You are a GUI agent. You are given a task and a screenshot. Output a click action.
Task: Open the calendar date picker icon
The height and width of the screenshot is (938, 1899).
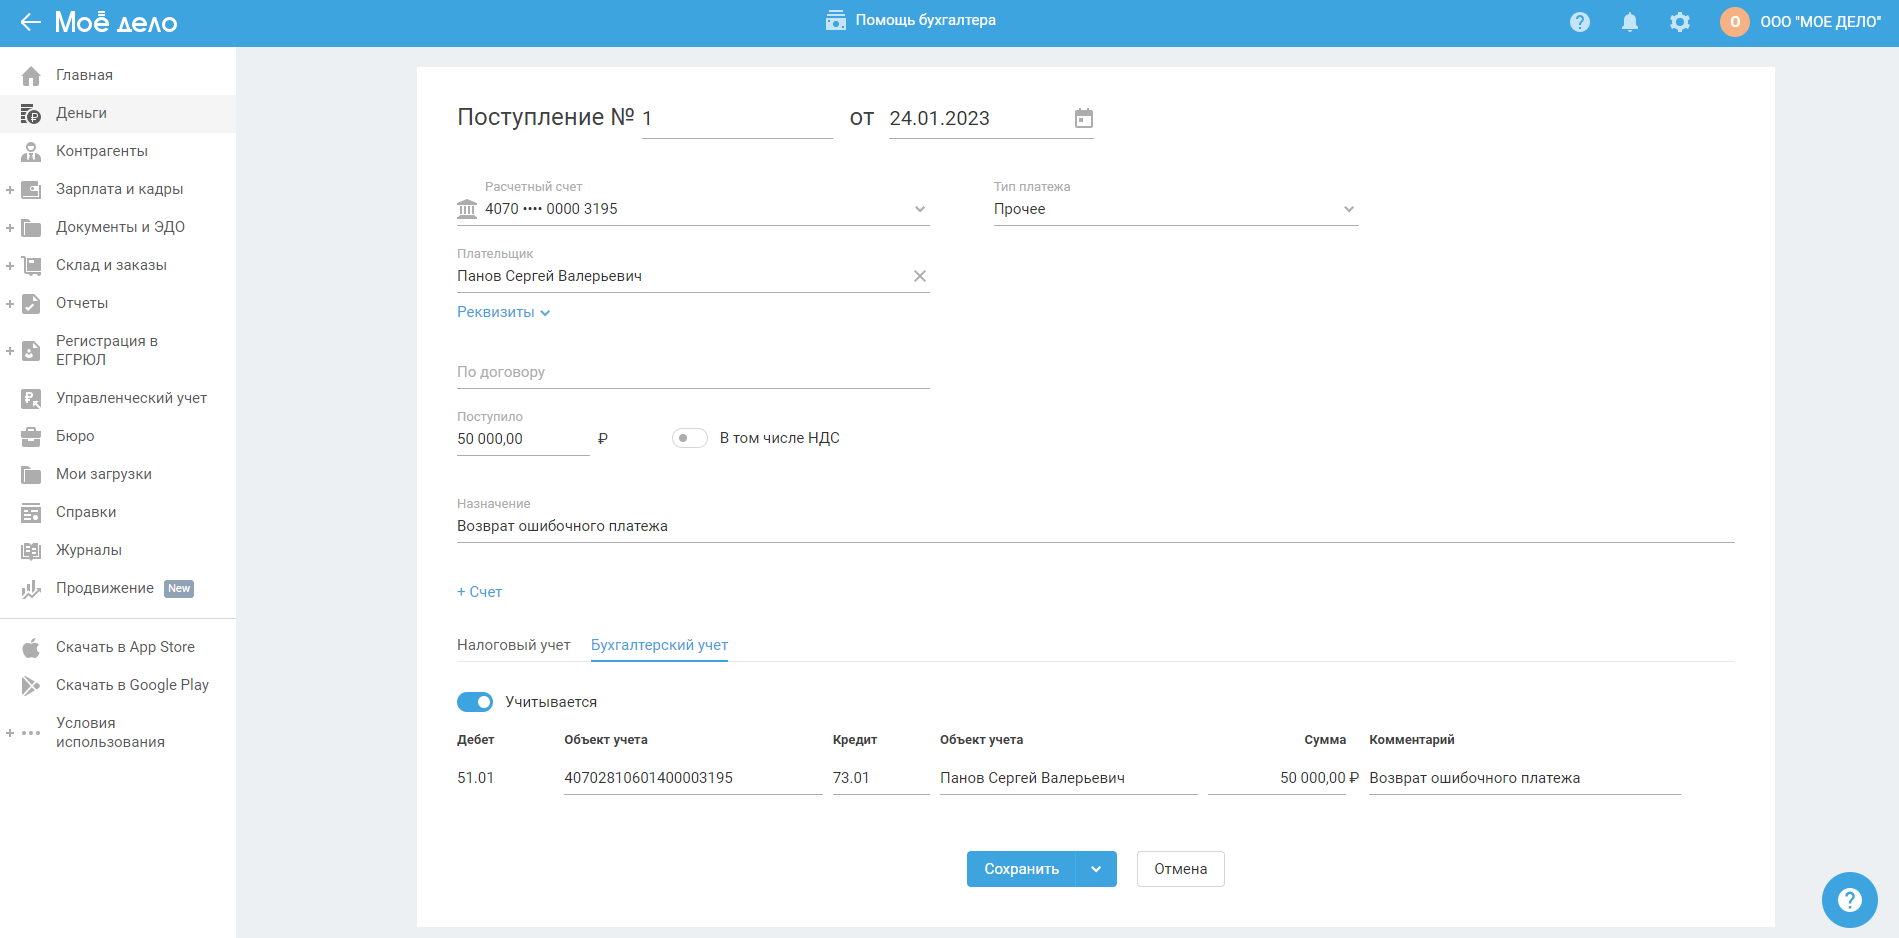1083,119
